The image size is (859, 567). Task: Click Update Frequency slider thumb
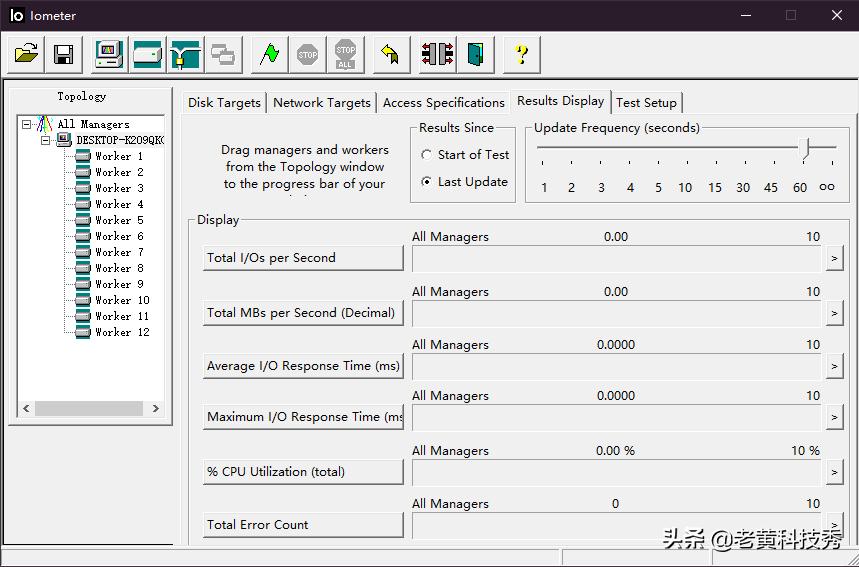[804, 148]
